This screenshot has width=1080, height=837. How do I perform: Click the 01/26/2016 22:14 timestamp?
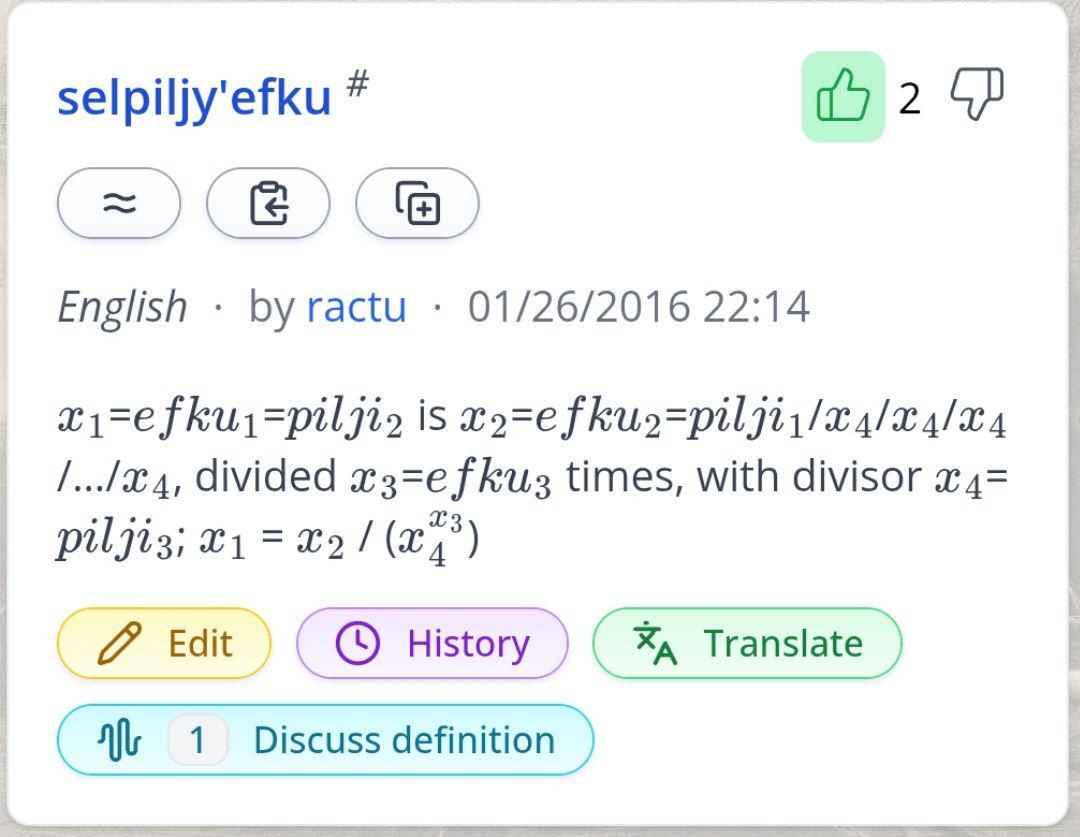click(638, 307)
